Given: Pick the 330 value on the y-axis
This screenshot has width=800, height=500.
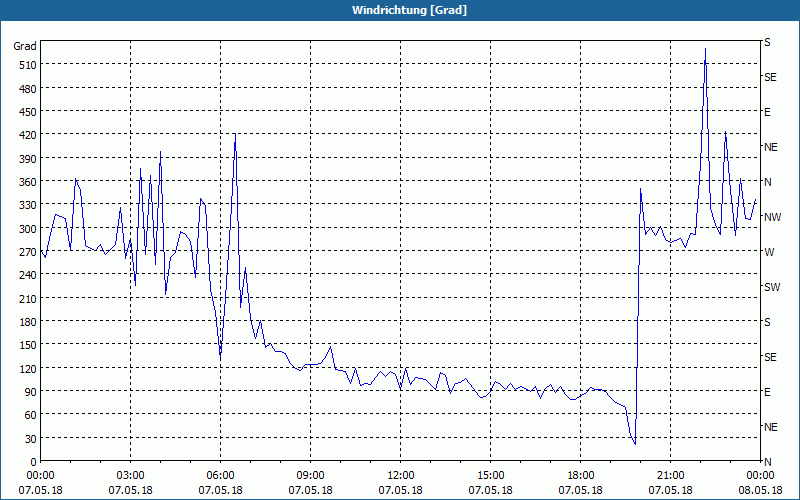Looking at the screenshot, I should [x=28, y=205].
